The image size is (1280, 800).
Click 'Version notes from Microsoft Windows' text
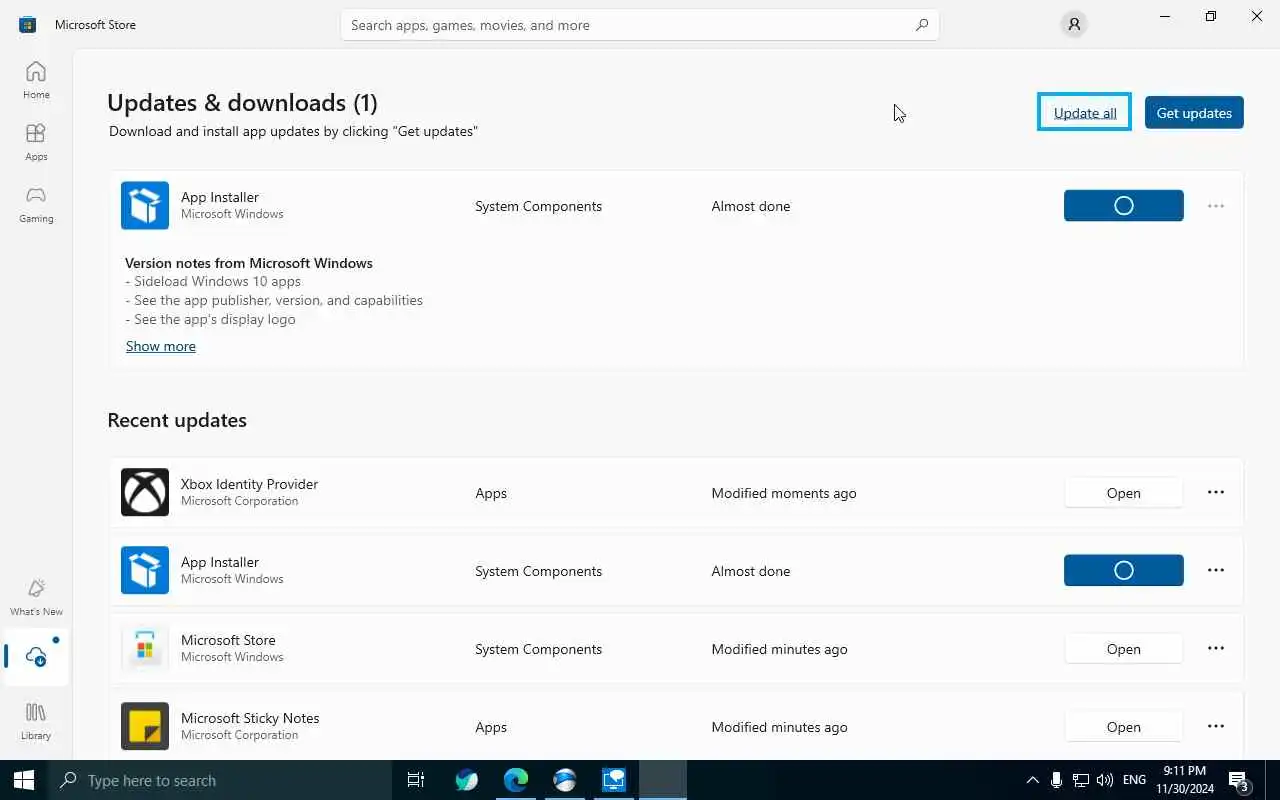point(249,263)
